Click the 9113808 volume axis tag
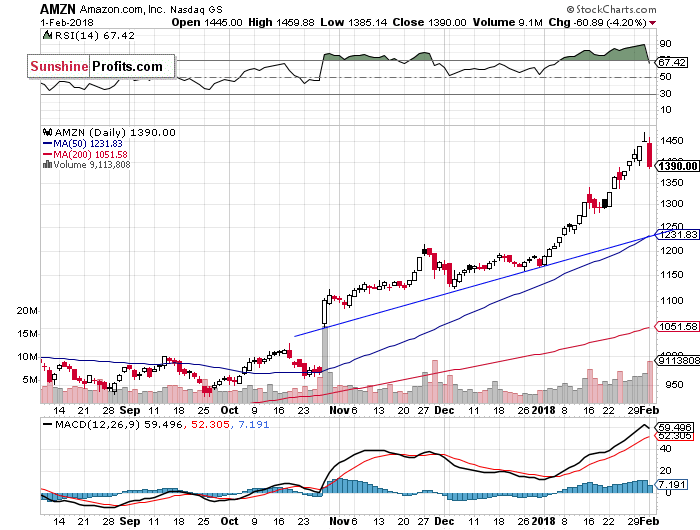Screen dimensions: 700x530 (x=678, y=360)
